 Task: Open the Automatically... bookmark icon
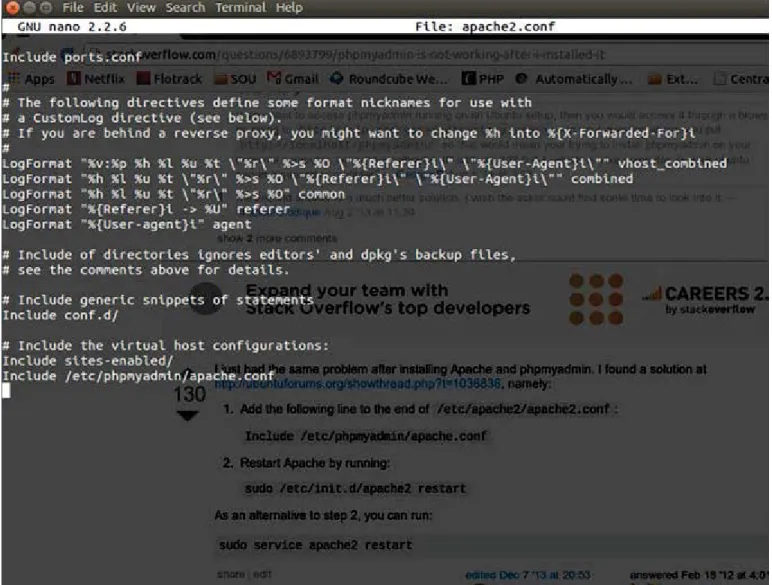521,78
